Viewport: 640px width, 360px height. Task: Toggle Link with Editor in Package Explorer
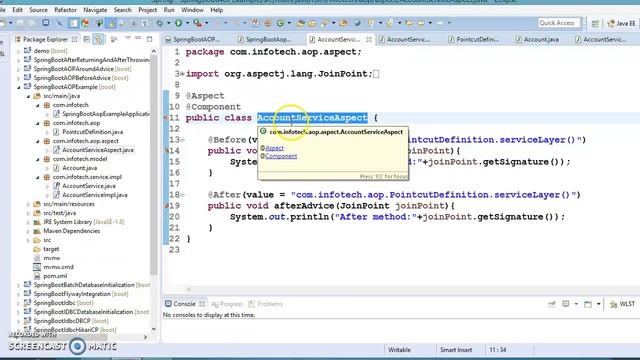(x=98, y=39)
